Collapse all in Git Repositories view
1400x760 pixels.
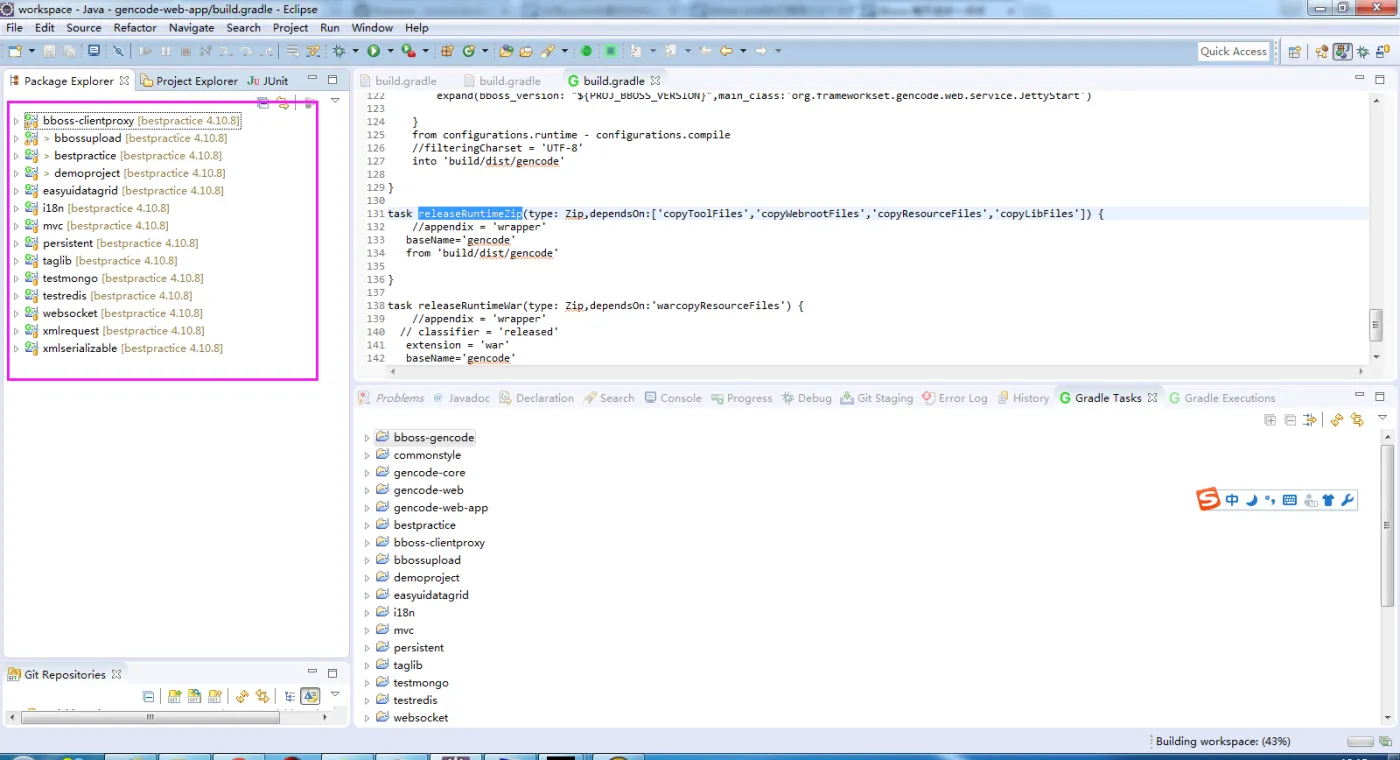tap(149, 696)
